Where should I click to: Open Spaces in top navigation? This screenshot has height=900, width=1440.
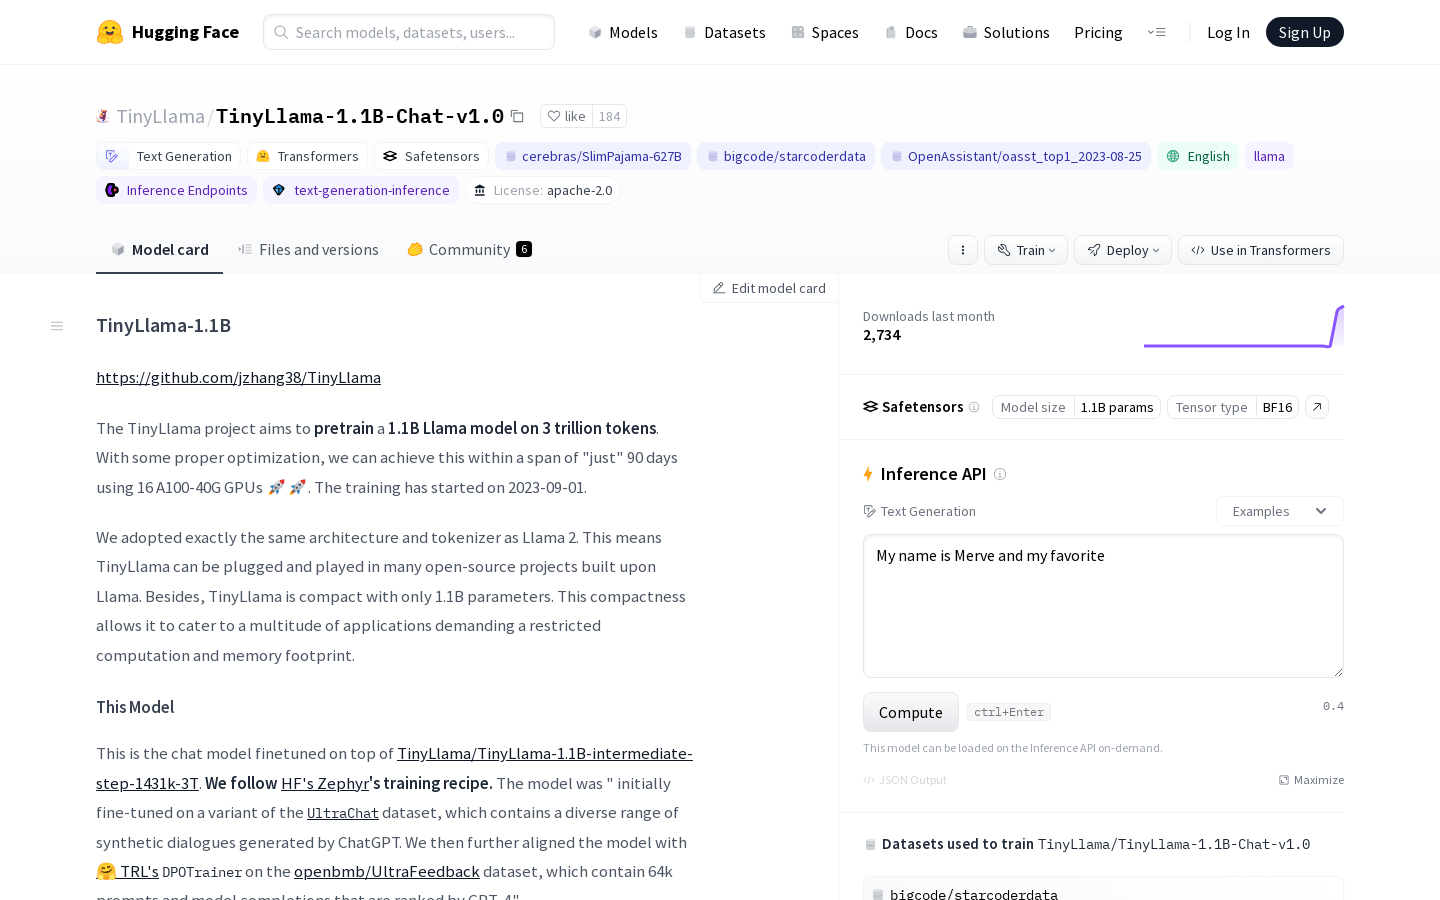[x=825, y=32]
